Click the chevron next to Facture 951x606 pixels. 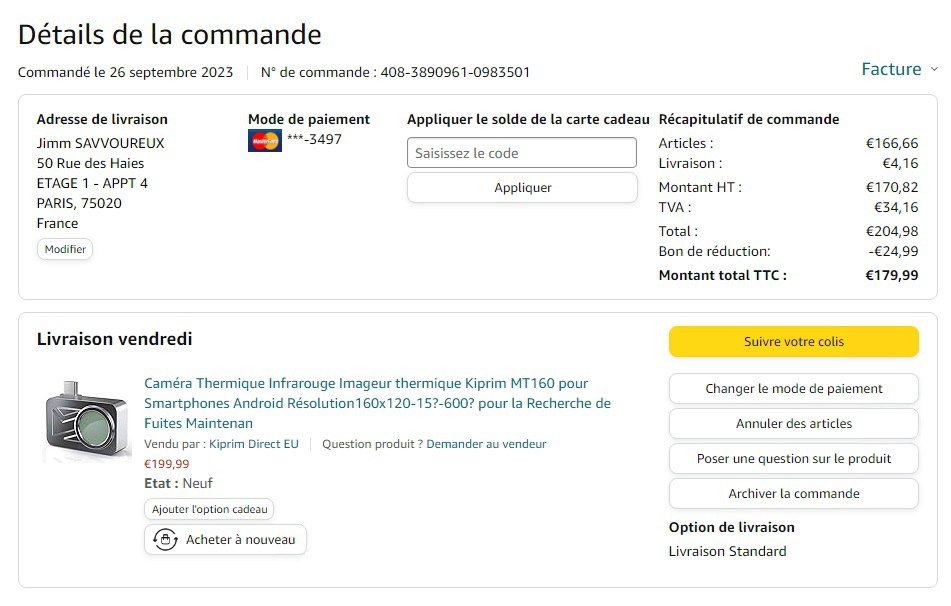tap(934, 69)
